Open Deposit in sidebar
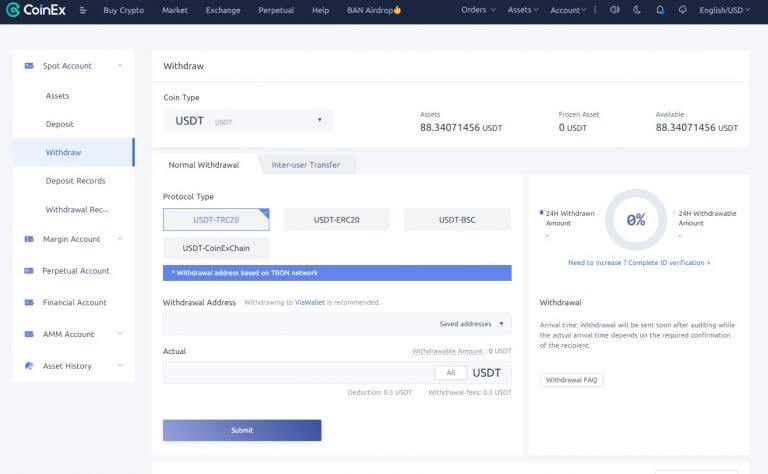Screen dimensions: 768x474 (59, 124)
